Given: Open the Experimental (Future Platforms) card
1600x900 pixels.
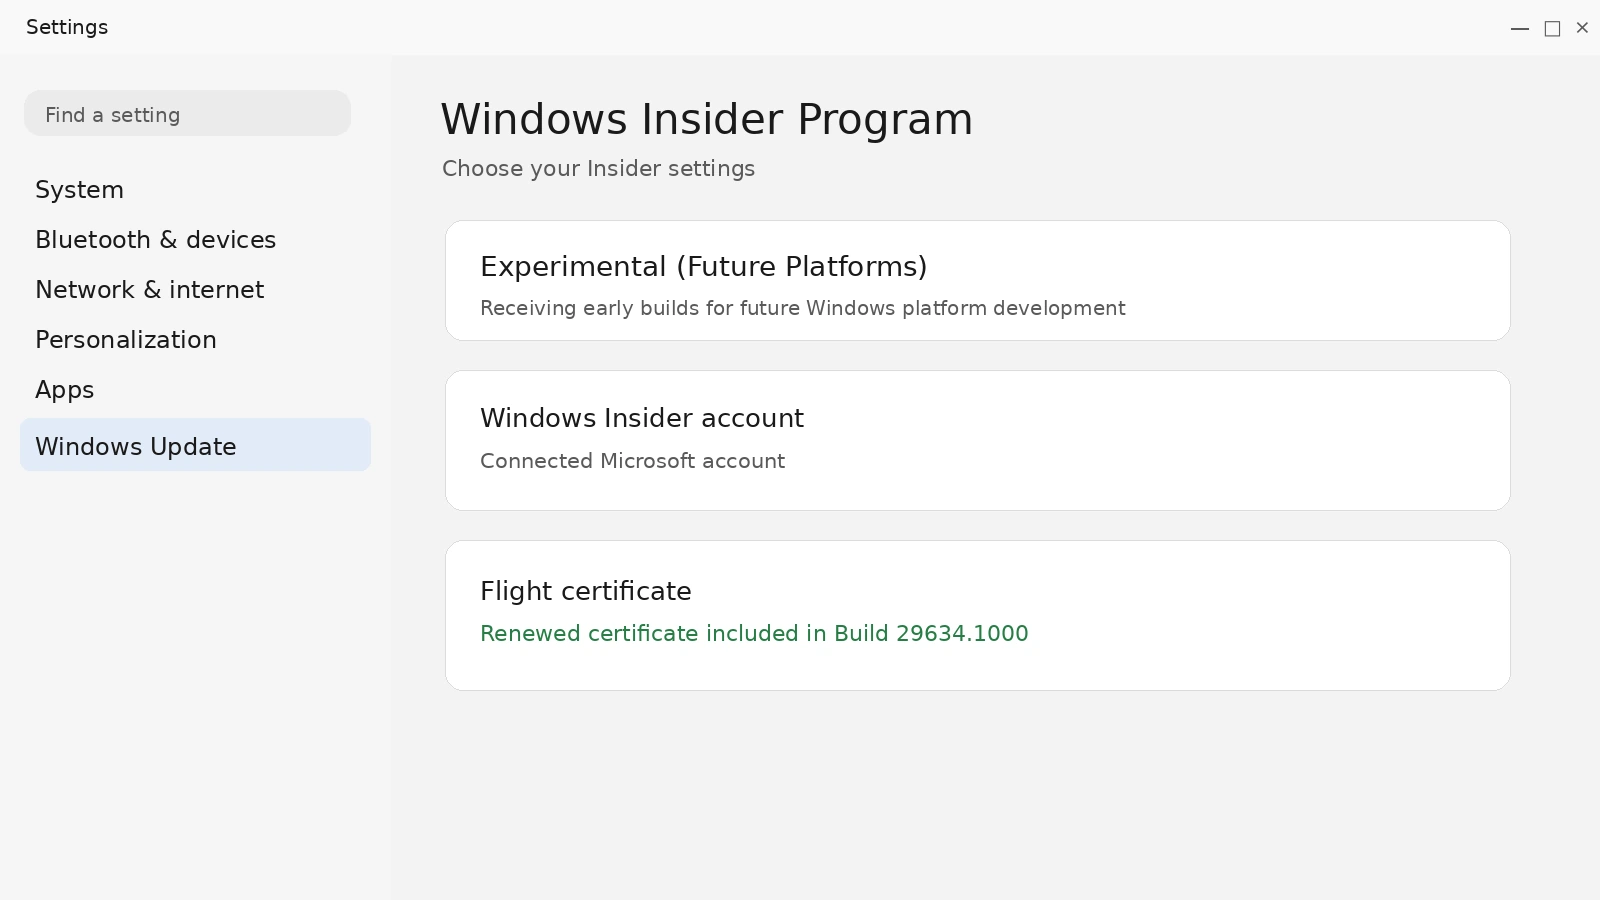Looking at the screenshot, I should pyautogui.click(x=977, y=281).
